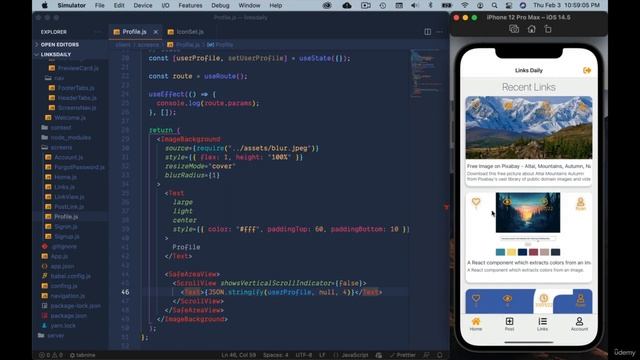
Task: Collapse the LINKSDAILY folder section
Action: pyautogui.click(x=56, y=54)
